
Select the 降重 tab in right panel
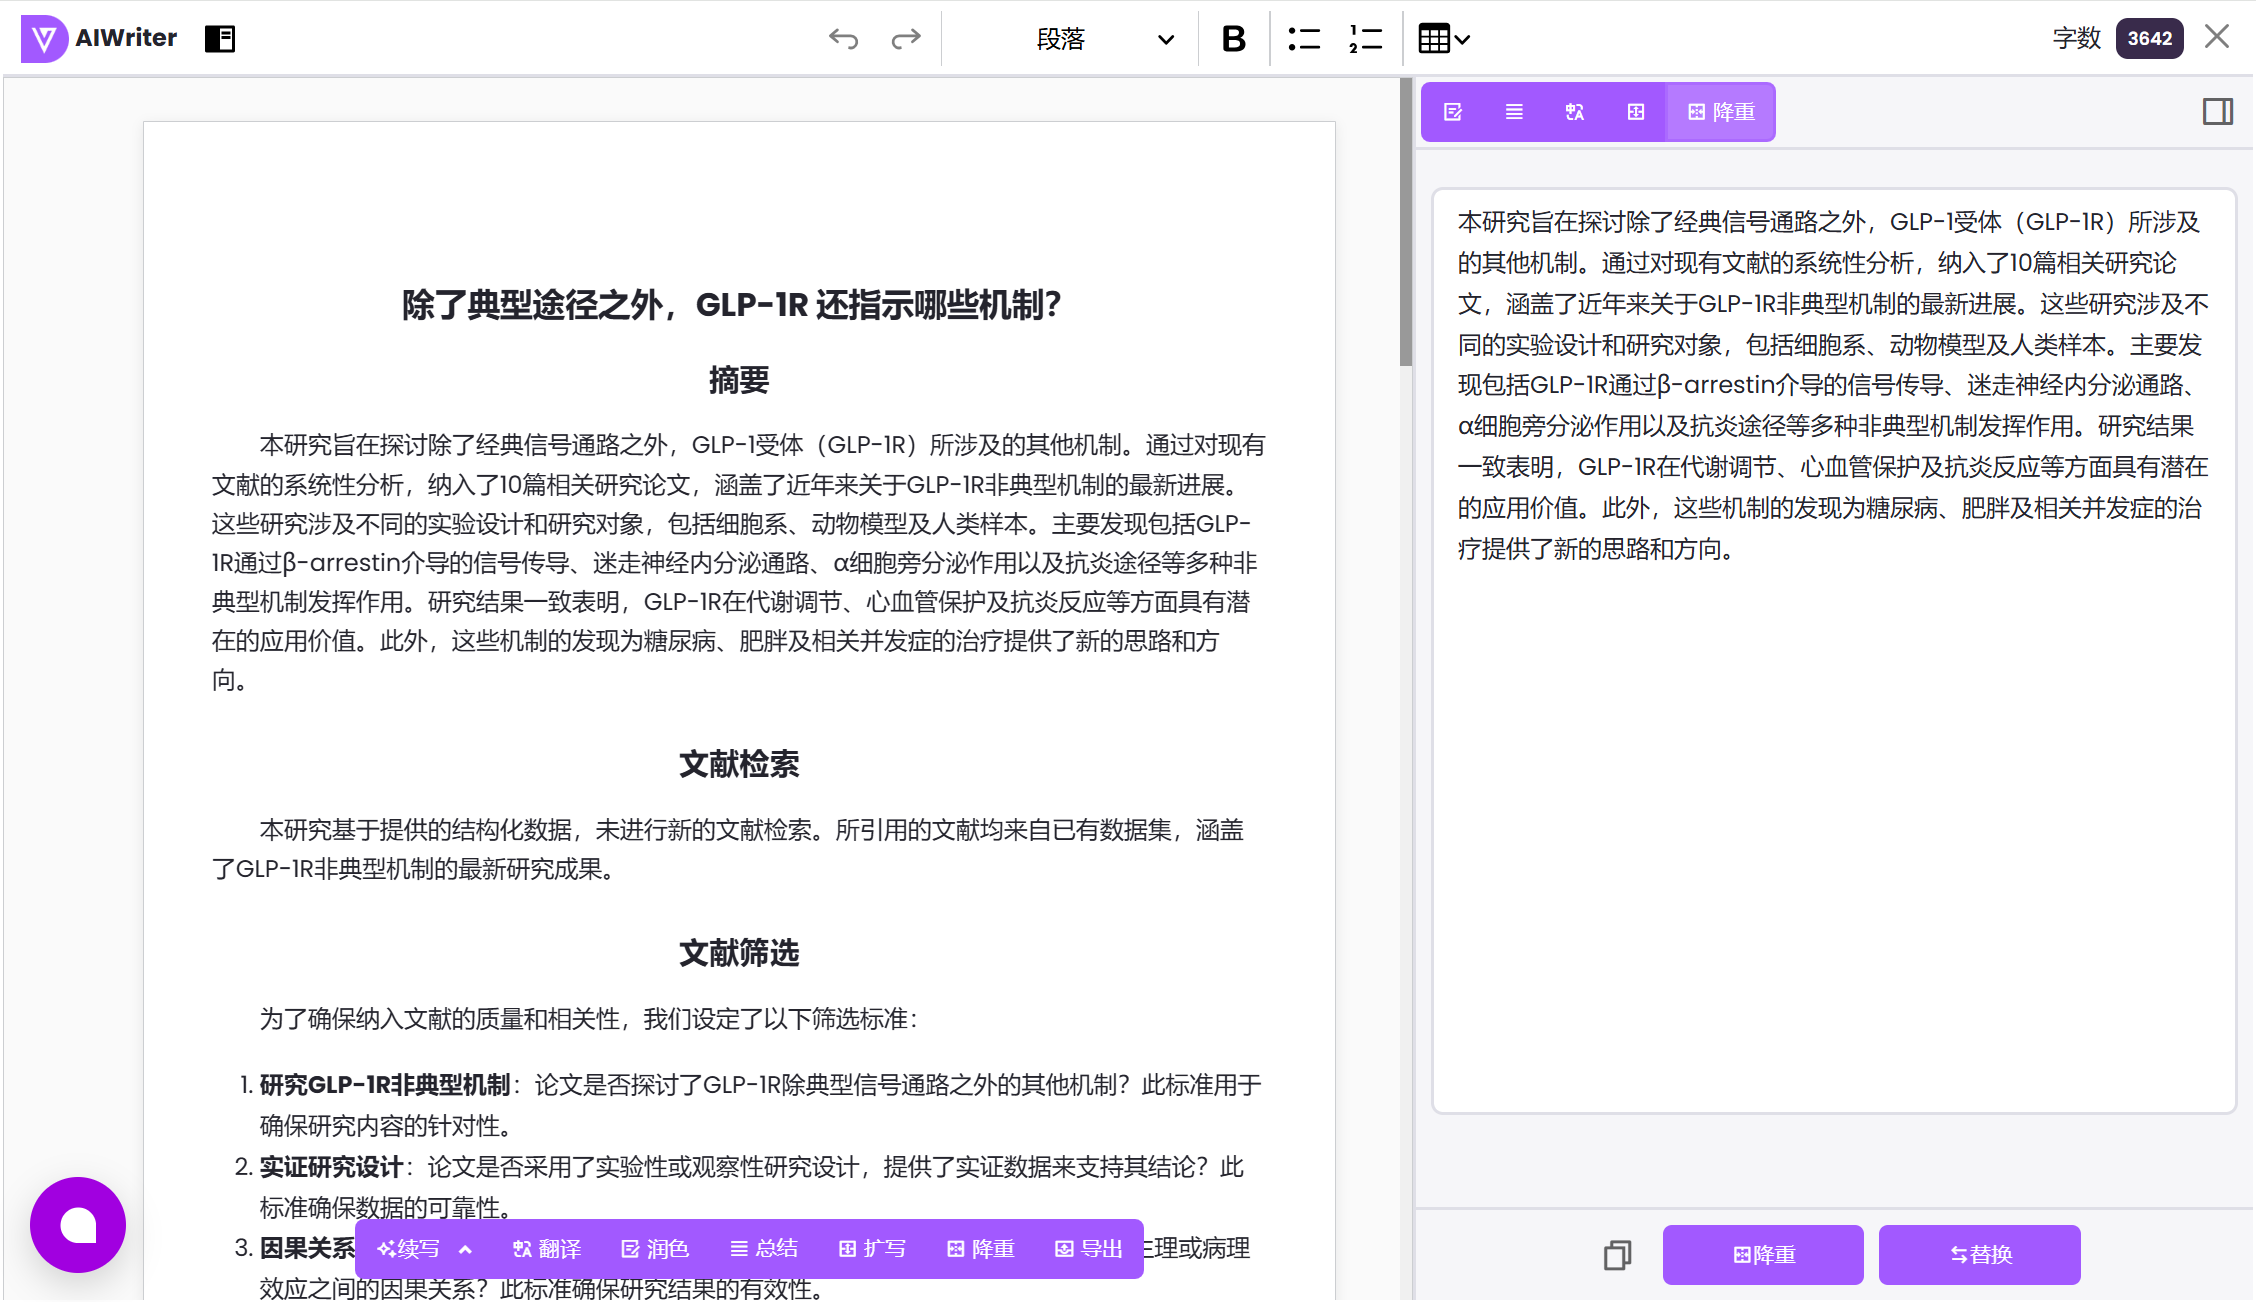click(1721, 112)
